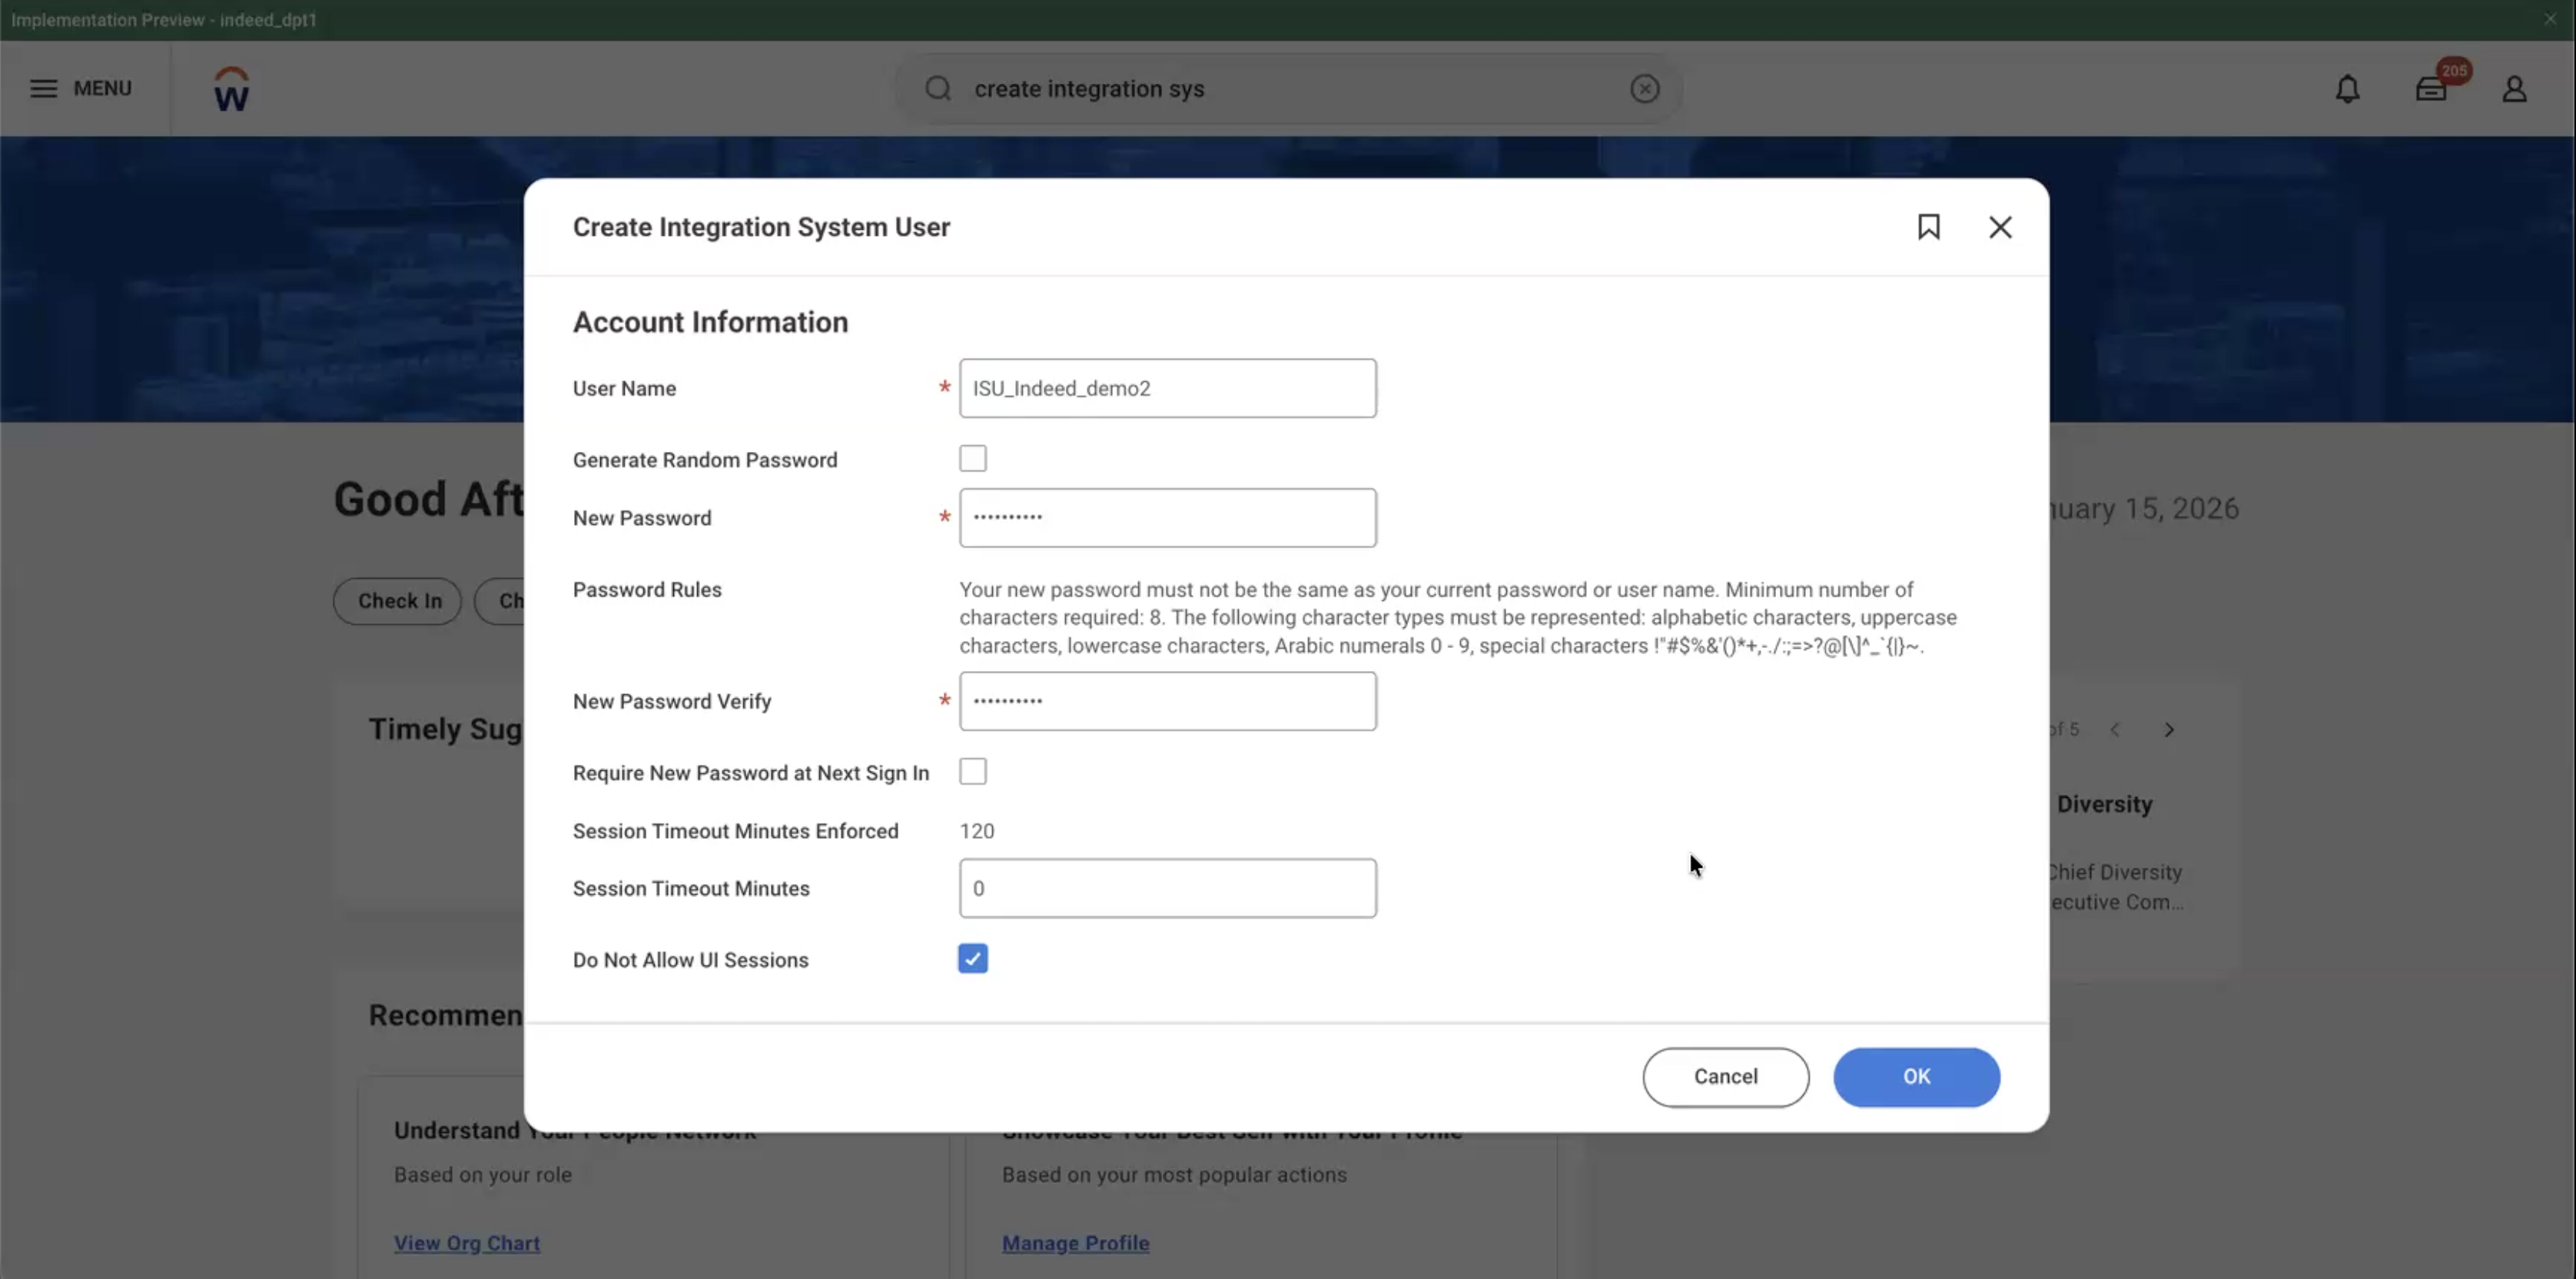Click the Do Not Allow UI Sessions label

(x=690, y=960)
